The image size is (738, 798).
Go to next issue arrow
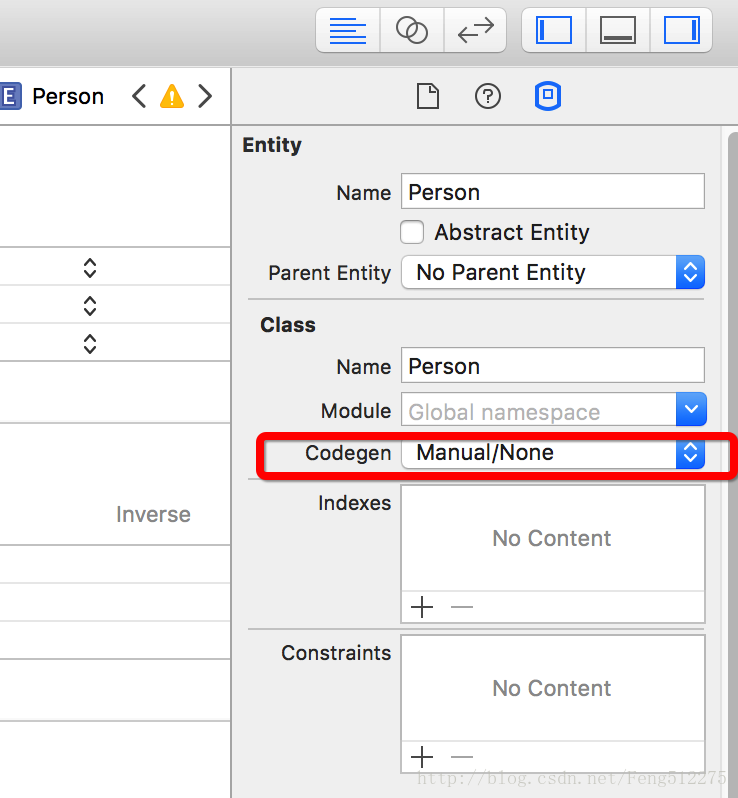tap(205, 97)
